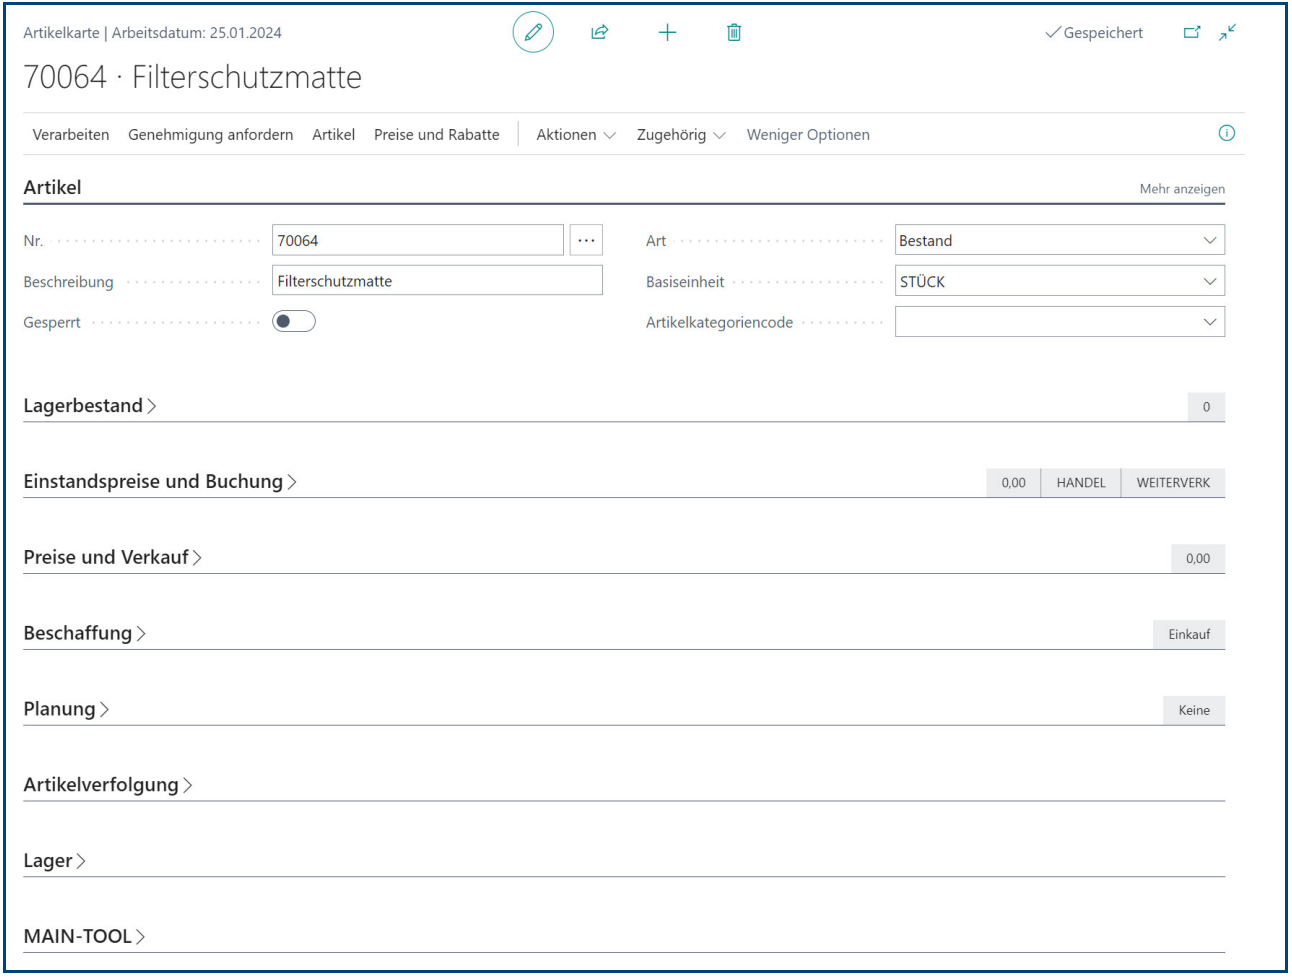
Task: Click the plus icon to create new item
Action: 667,32
